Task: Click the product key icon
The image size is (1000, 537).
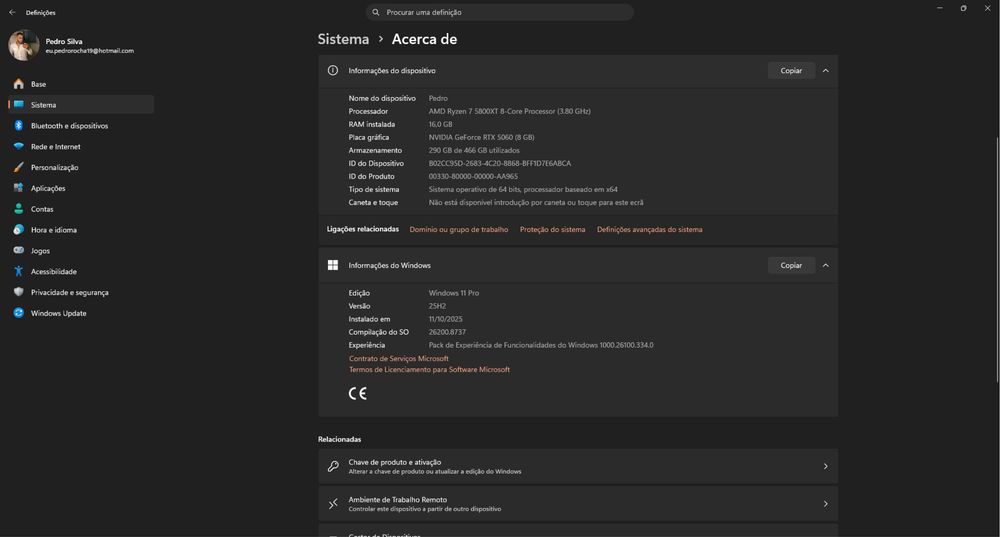Action: [333, 466]
